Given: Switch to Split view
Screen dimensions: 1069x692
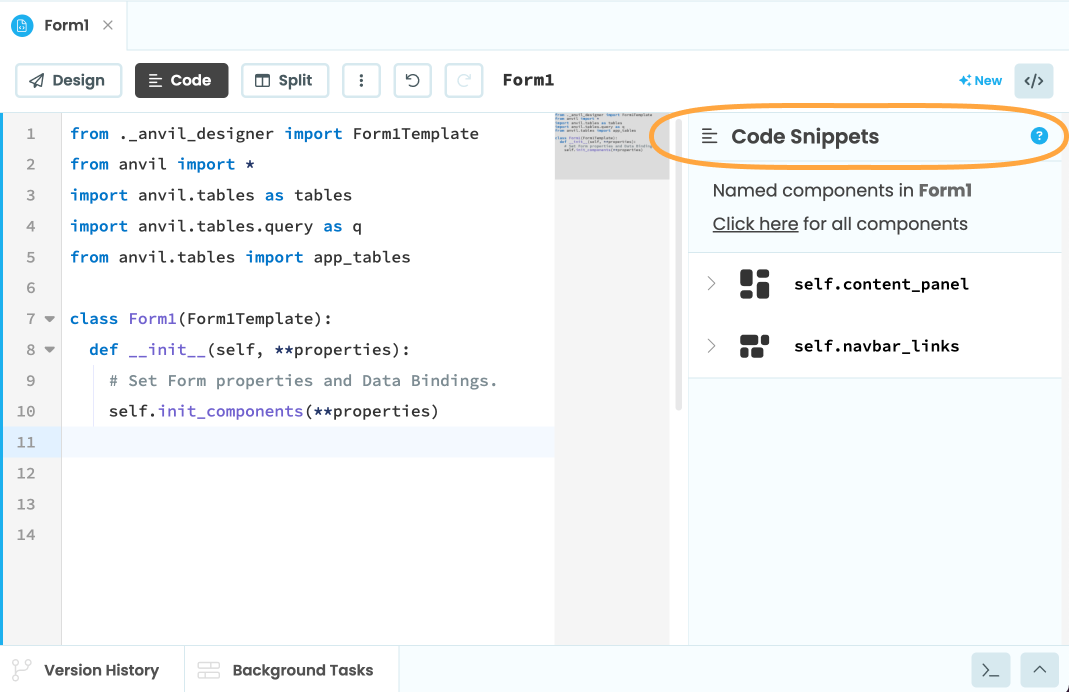Looking at the screenshot, I should 285,80.
